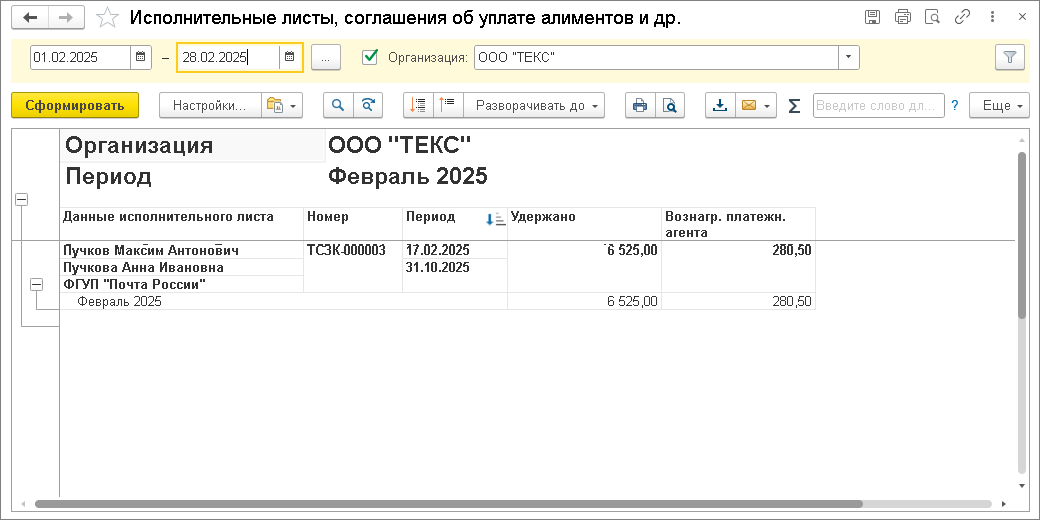Screen dimensions: 1040x520
Task: Open the filter funnel button
Action: pyautogui.click(x=1010, y=57)
